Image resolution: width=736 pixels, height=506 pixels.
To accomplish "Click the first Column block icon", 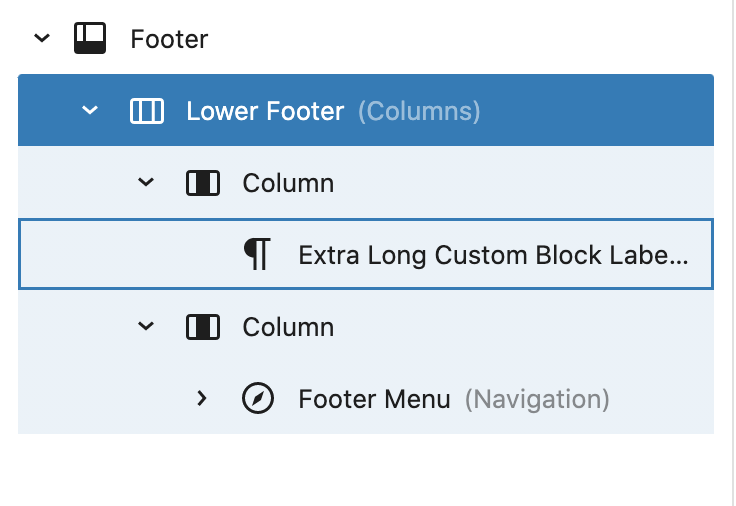I will point(202,183).
